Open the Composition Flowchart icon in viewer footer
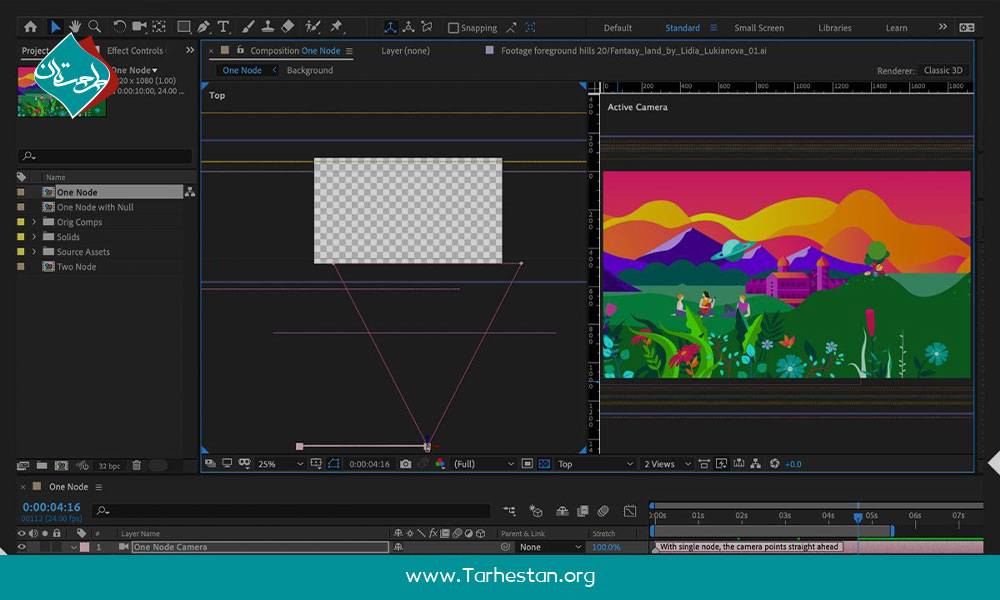The height and width of the screenshot is (600, 1000). point(756,464)
